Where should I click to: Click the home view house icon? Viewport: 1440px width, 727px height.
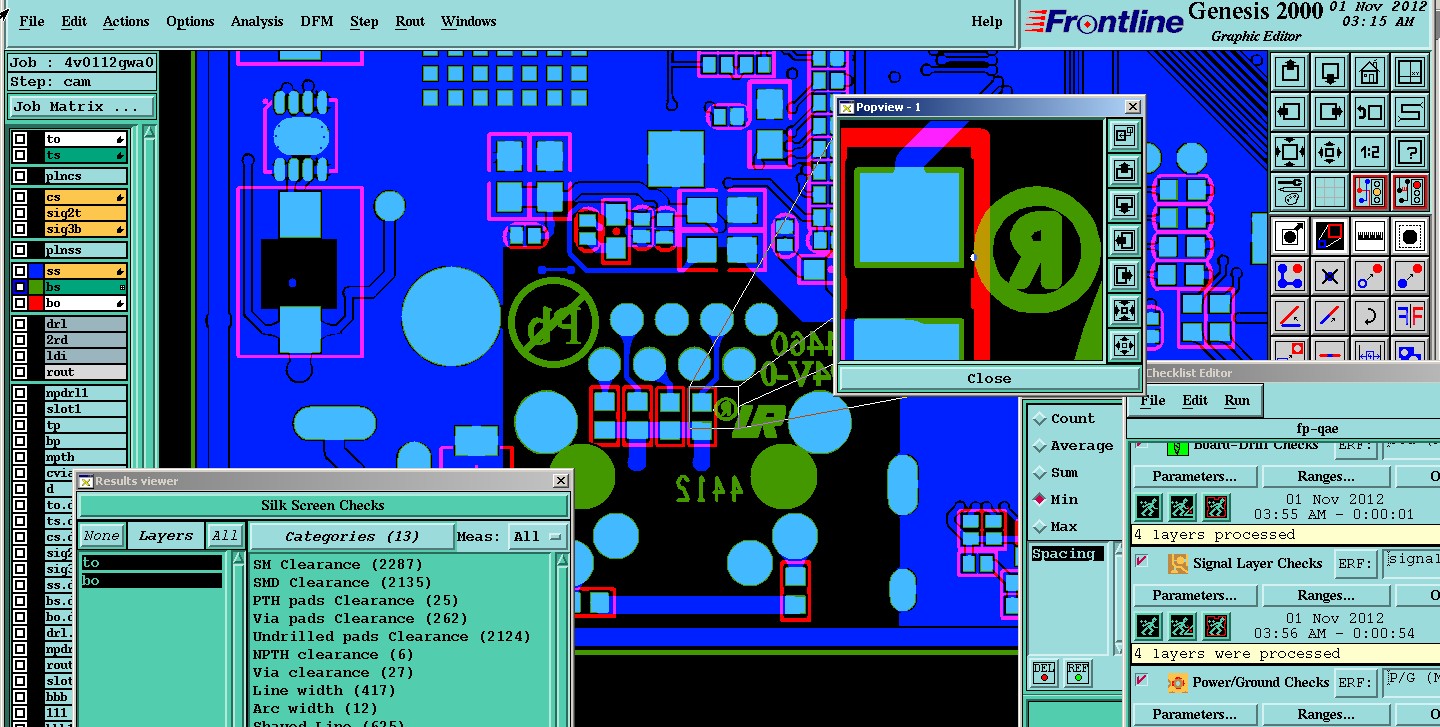(1369, 72)
